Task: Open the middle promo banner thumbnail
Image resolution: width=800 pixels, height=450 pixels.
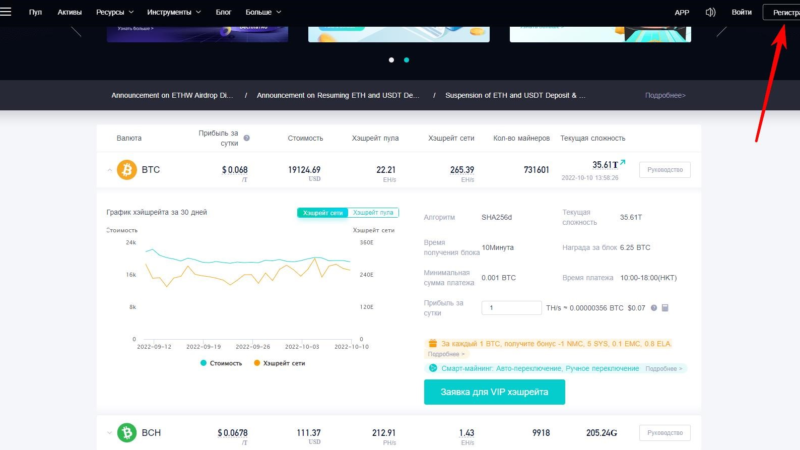Action: point(399,34)
